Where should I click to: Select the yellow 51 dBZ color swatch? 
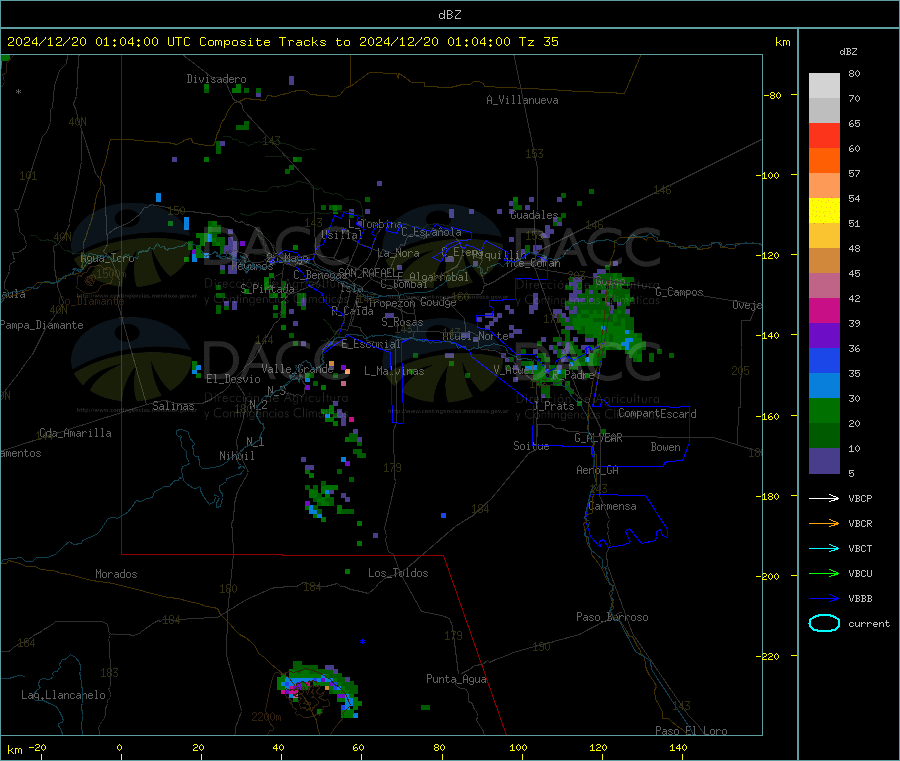tap(824, 211)
